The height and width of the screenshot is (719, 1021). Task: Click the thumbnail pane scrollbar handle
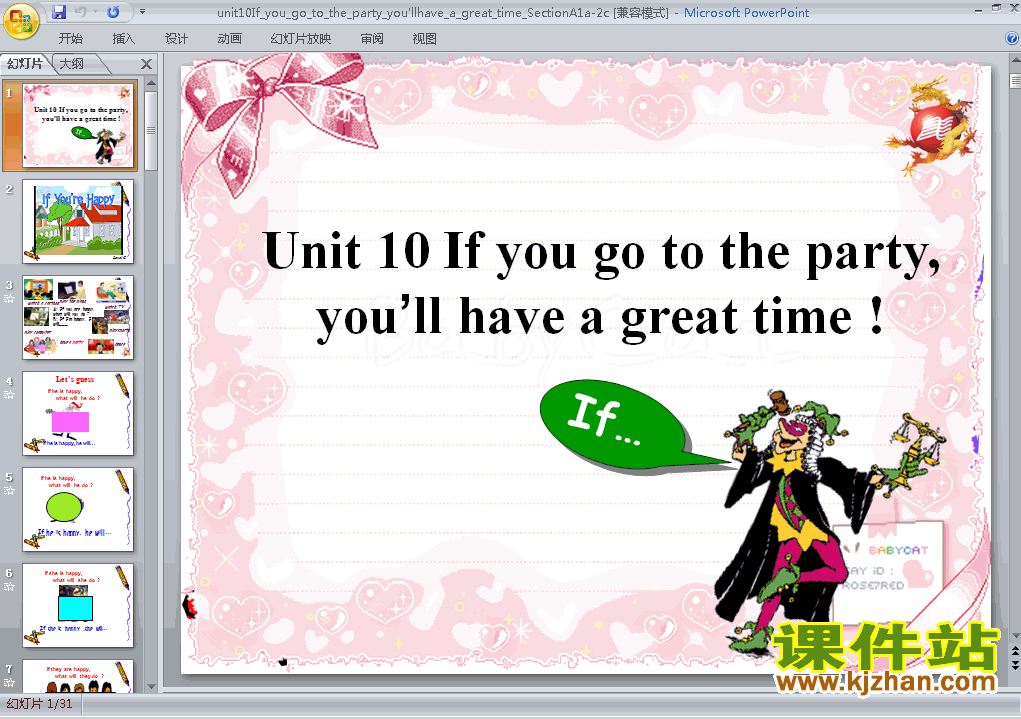click(x=151, y=130)
